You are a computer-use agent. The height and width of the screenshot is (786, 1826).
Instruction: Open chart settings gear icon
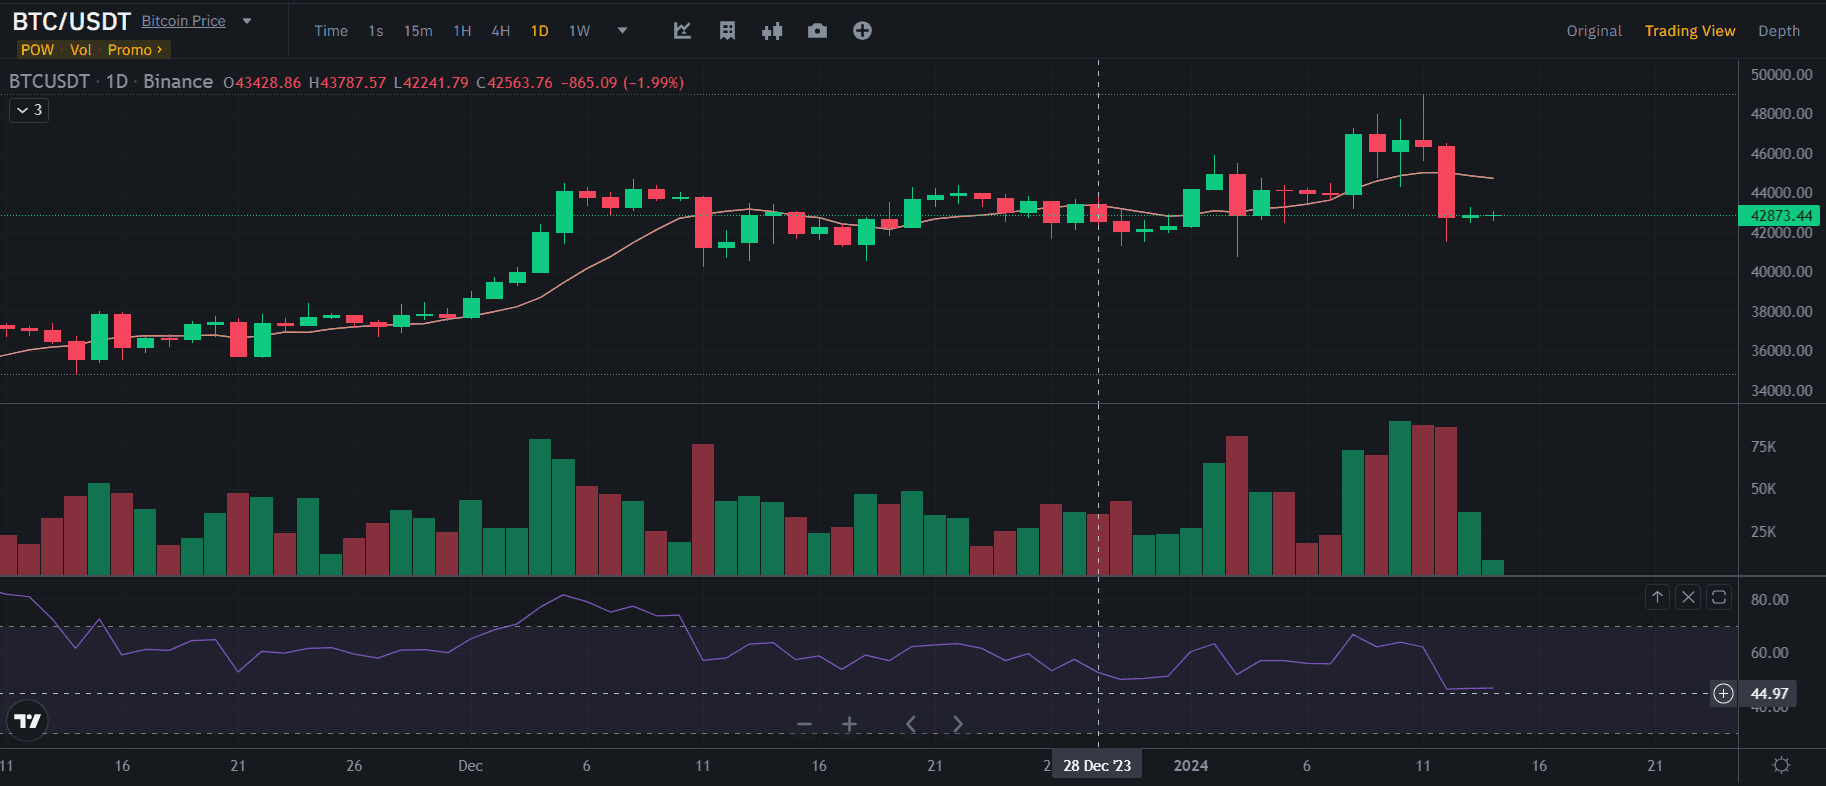pos(1781,765)
